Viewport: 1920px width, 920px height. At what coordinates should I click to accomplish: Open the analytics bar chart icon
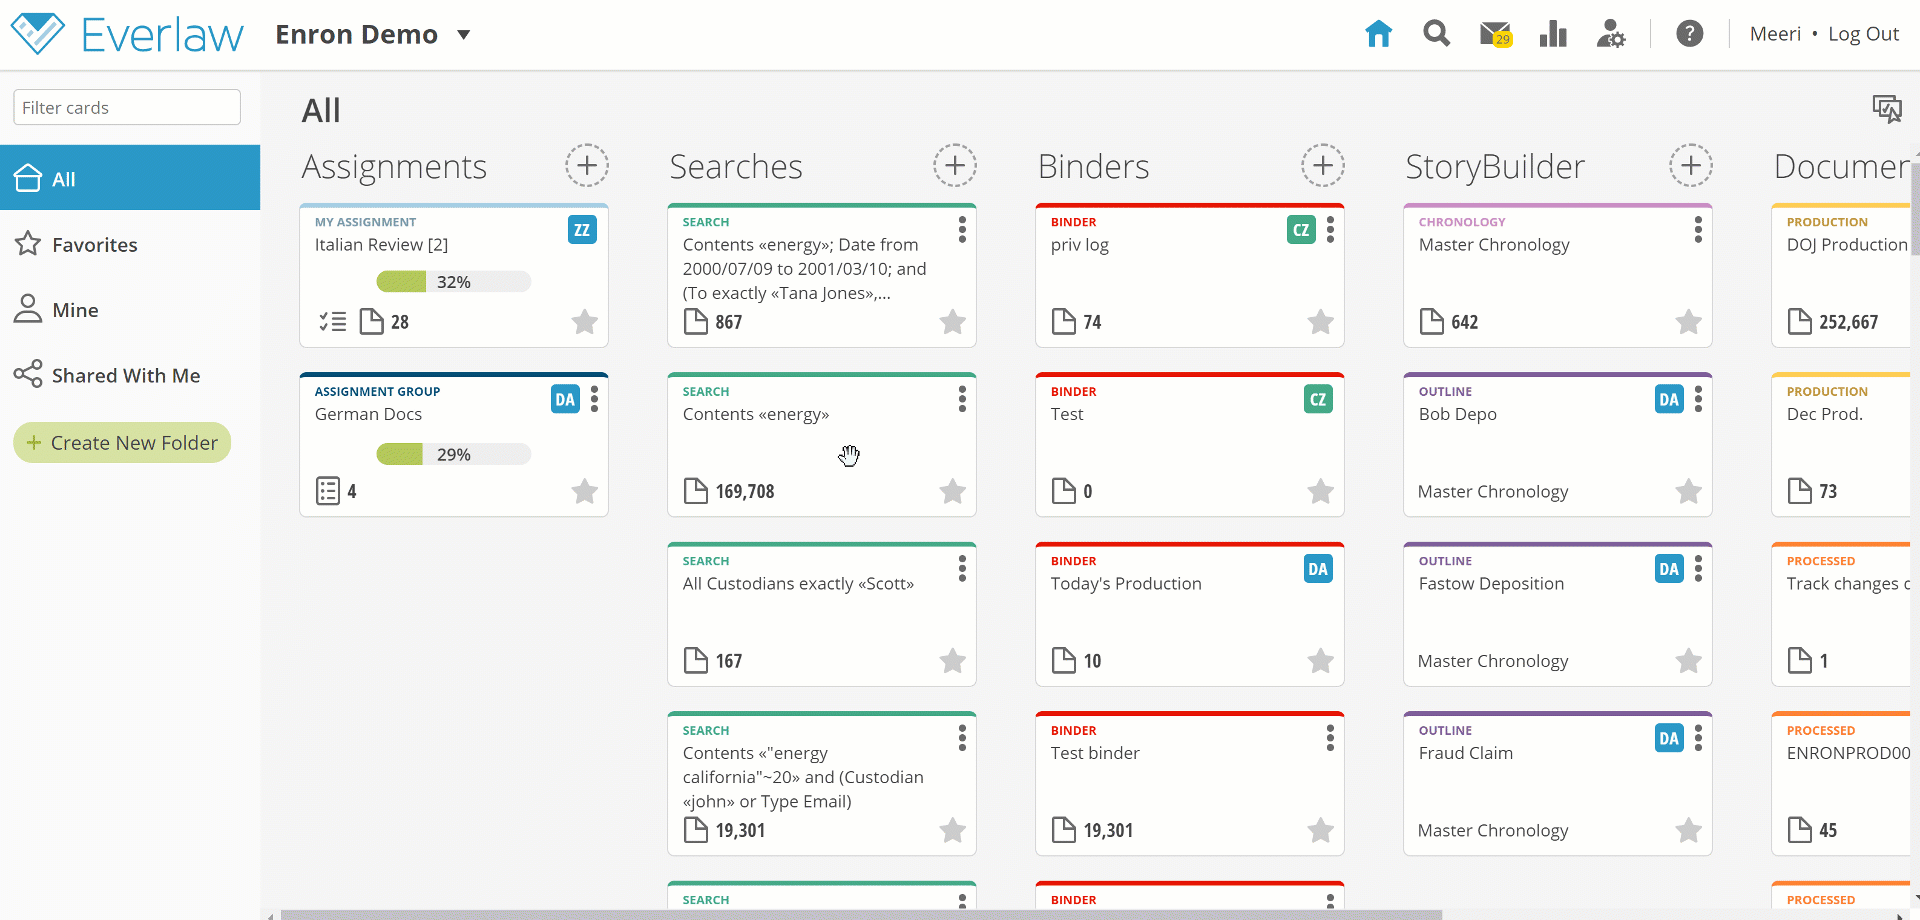point(1553,34)
